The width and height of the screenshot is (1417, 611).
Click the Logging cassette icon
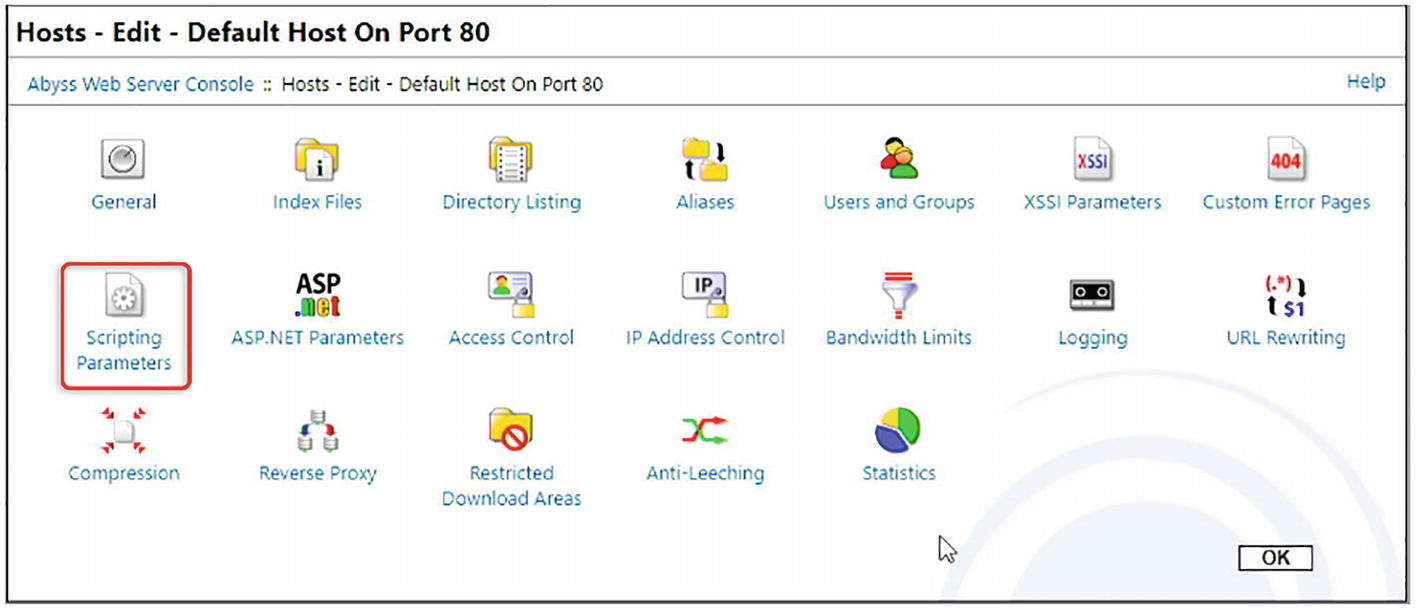point(1092,296)
